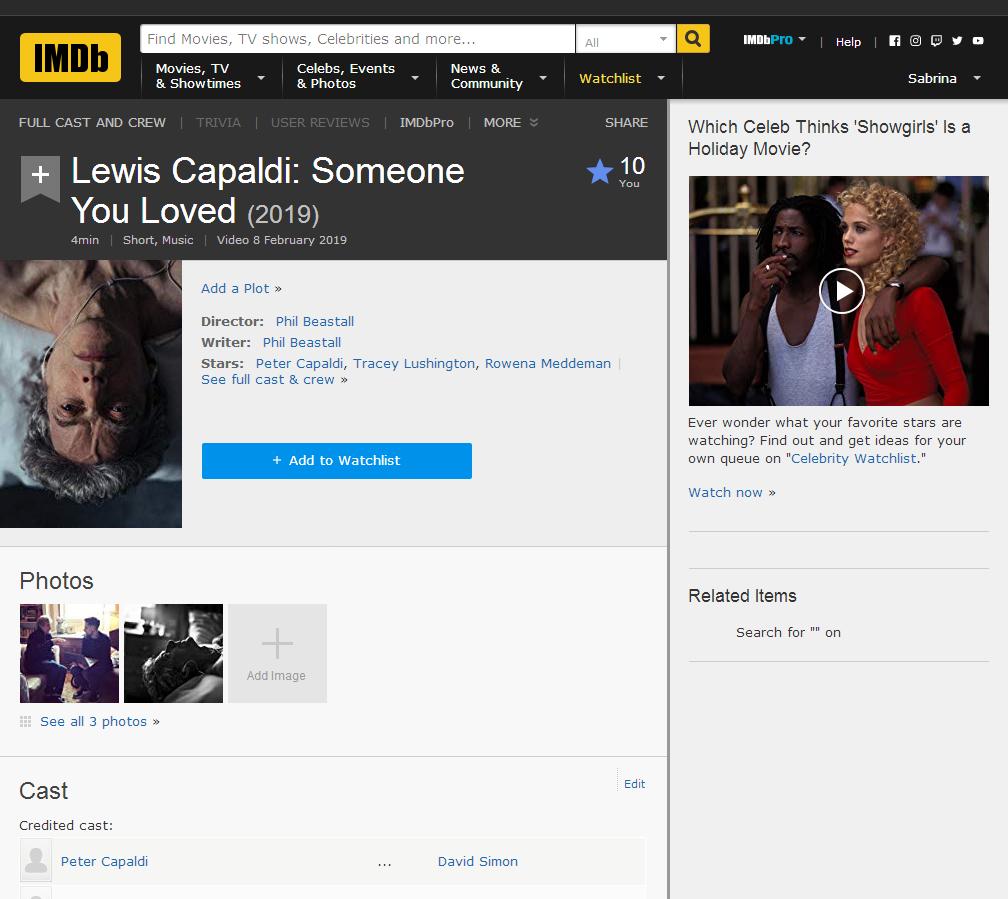
Task: Click Help in the header
Action: pos(848,42)
